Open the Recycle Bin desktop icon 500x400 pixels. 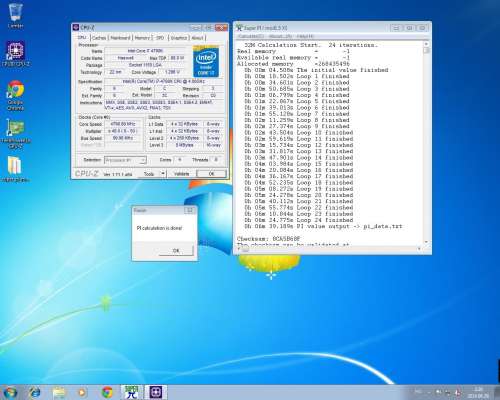click(x=15, y=16)
